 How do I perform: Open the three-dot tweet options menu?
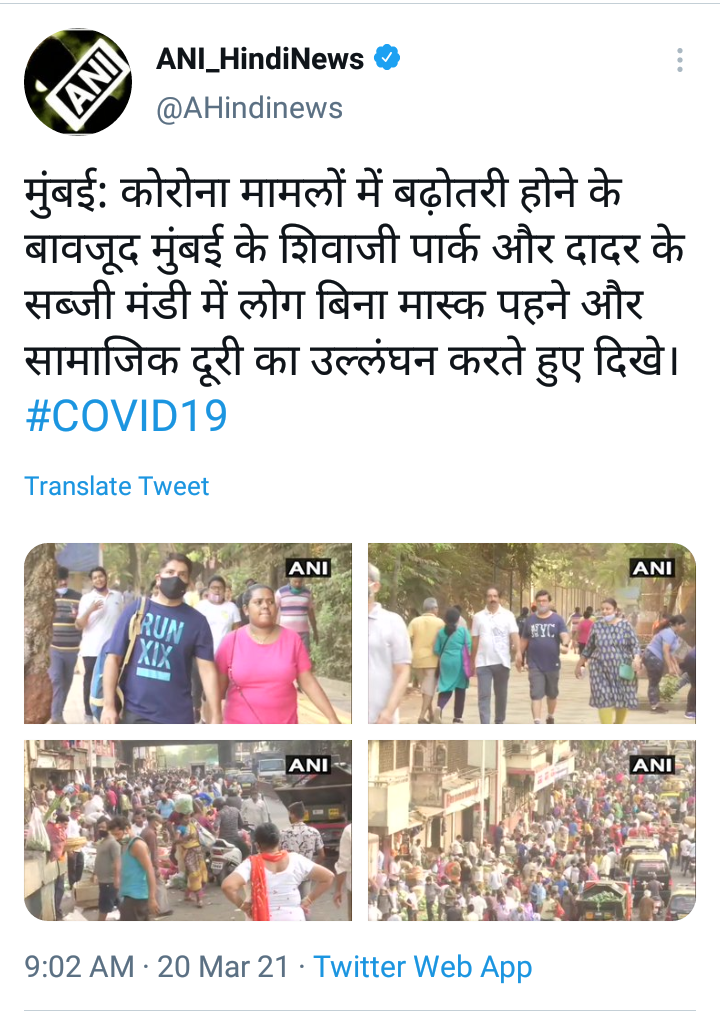(x=679, y=60)
